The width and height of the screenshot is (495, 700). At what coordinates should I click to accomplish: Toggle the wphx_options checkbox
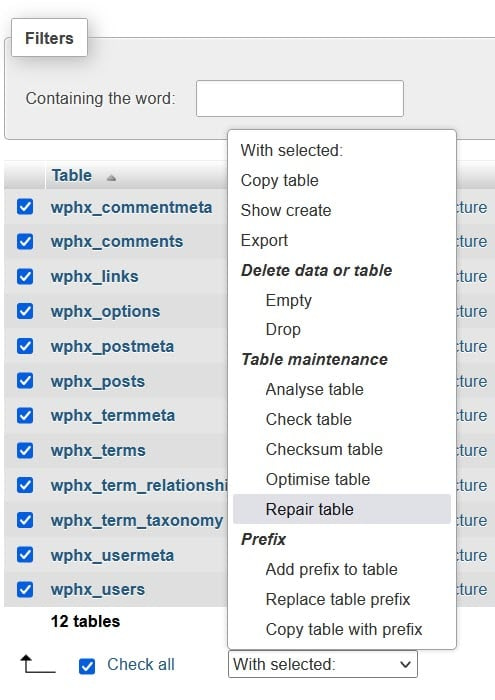[25, 311]
